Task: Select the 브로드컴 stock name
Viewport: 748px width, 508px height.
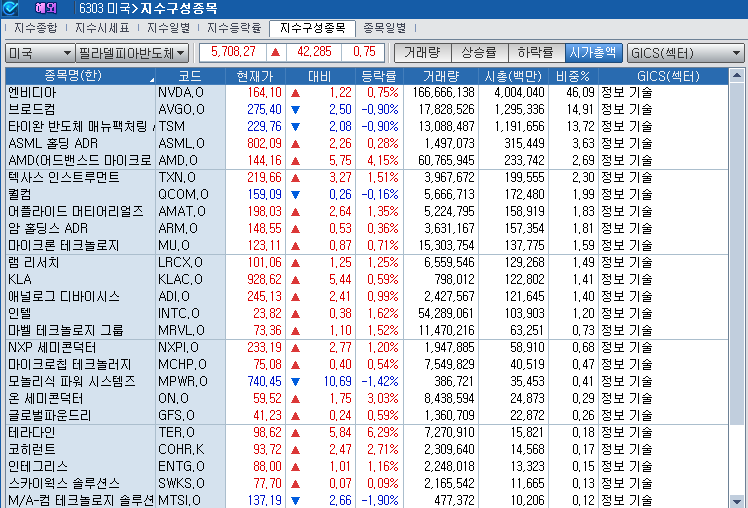Action: [x=31, y=110]
